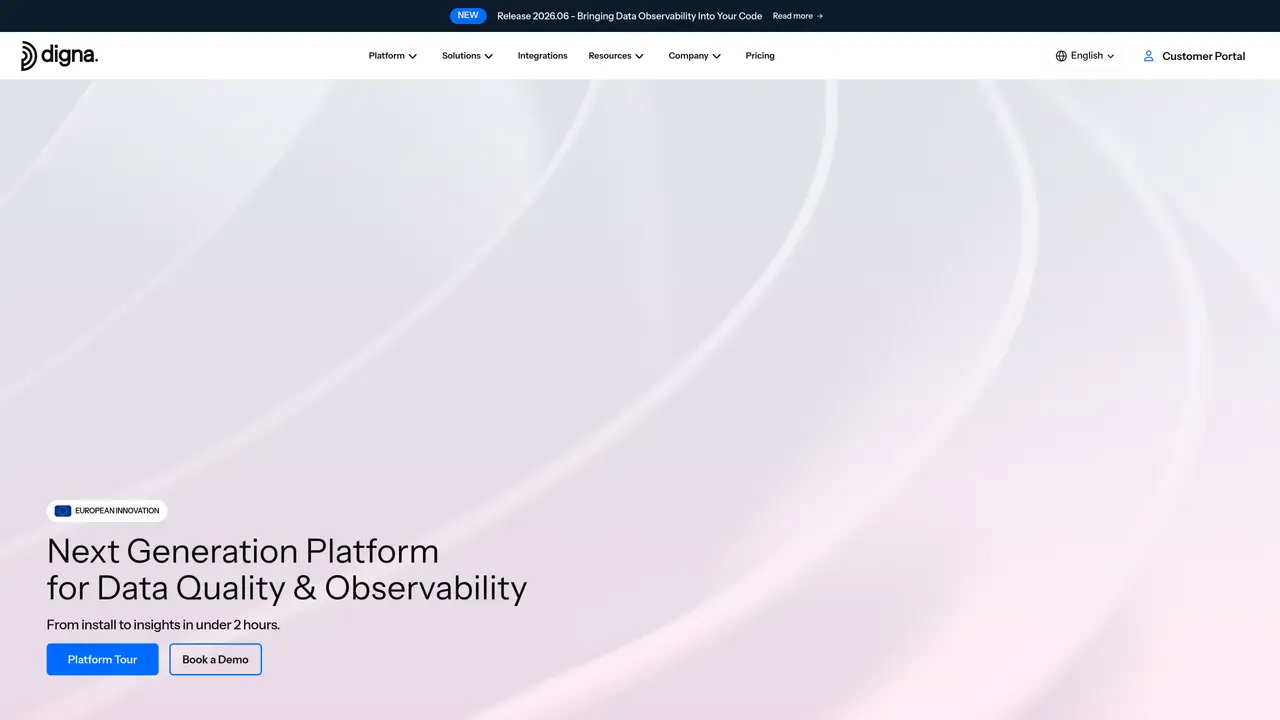Expand the Resources chevron arrow
Screen dimensions: 1280x720
coord(640,56)
